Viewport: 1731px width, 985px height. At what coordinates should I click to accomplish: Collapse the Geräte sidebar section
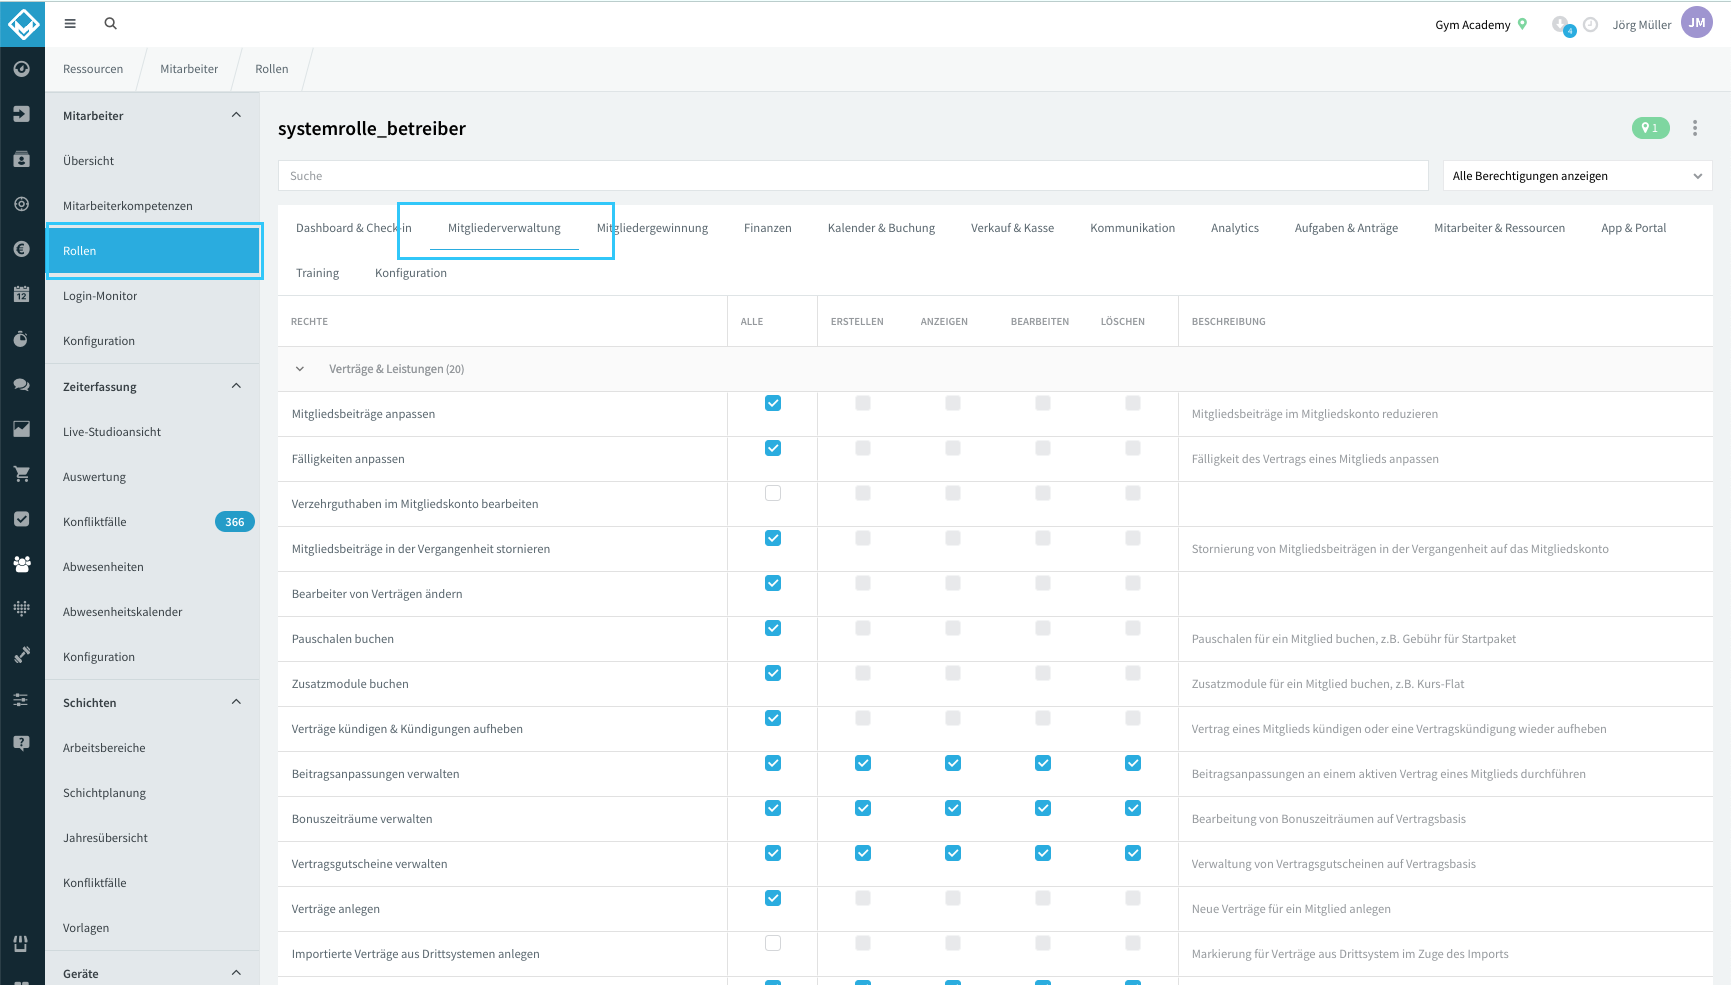coord(236,973)
